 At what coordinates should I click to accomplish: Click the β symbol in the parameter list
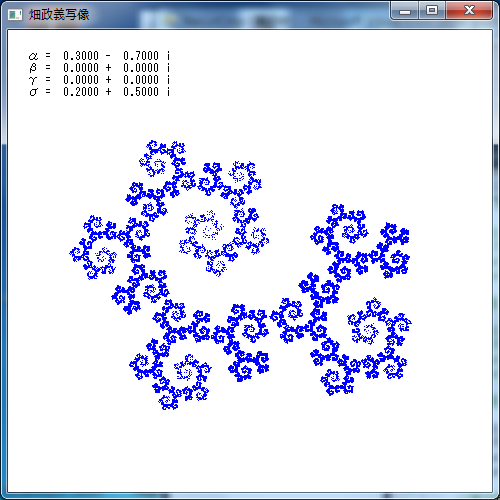[x=33, y=68]
